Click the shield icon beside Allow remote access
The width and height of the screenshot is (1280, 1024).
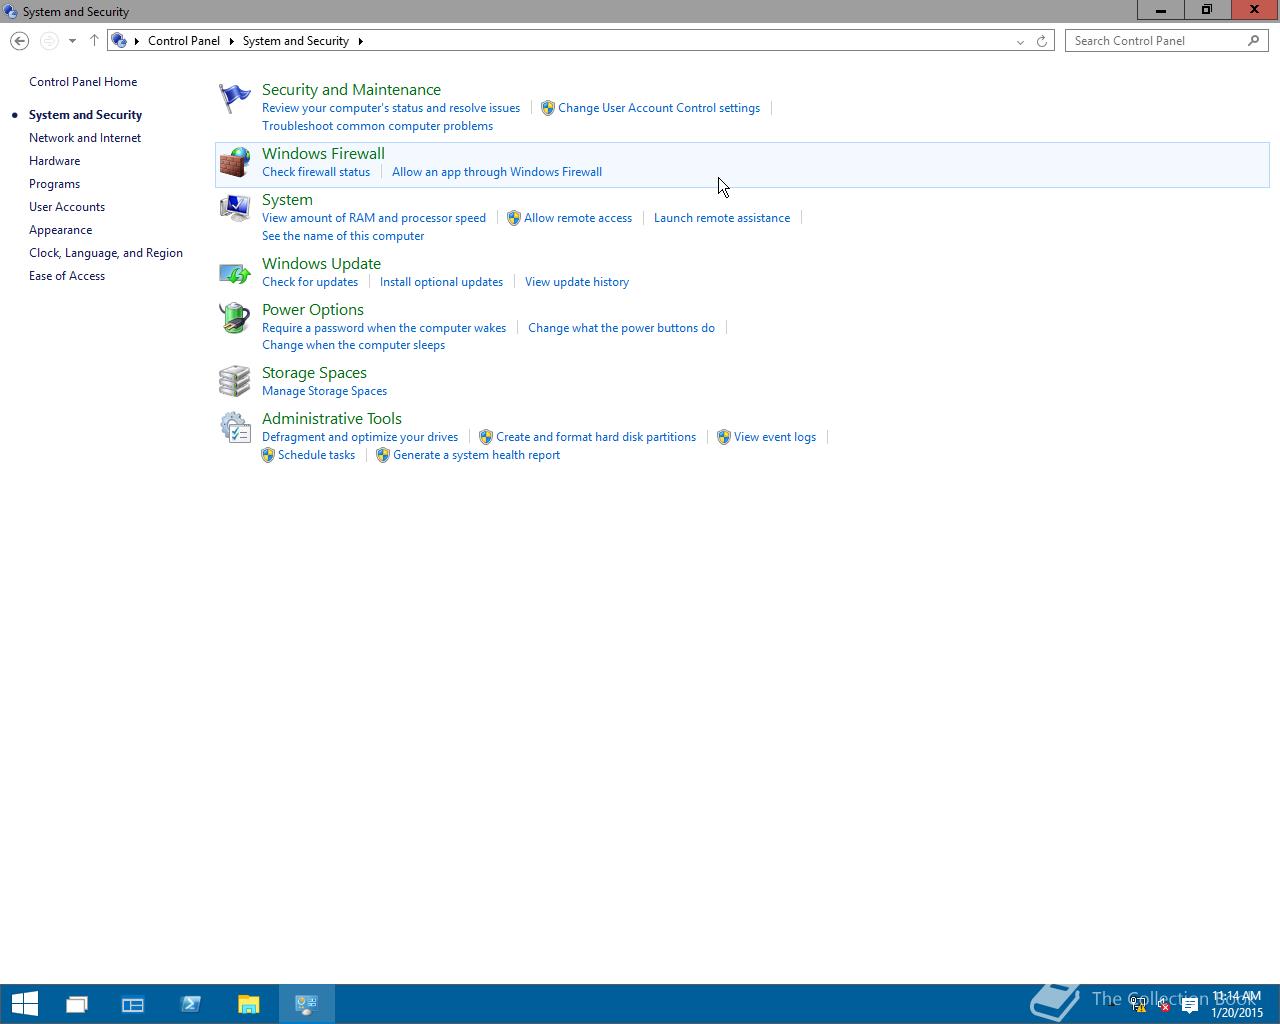tap(514, 218)
